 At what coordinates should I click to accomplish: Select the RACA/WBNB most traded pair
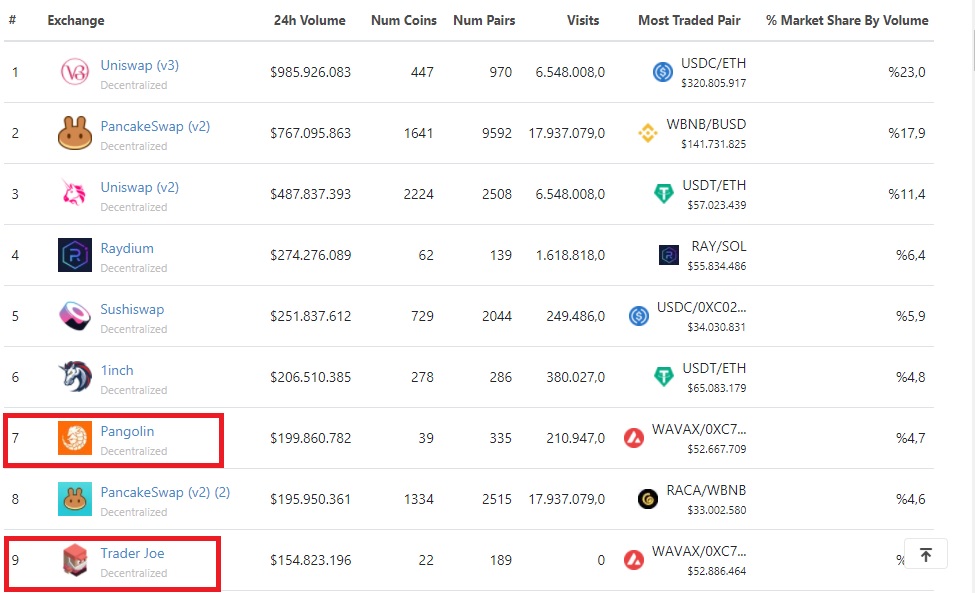[706, 490]
